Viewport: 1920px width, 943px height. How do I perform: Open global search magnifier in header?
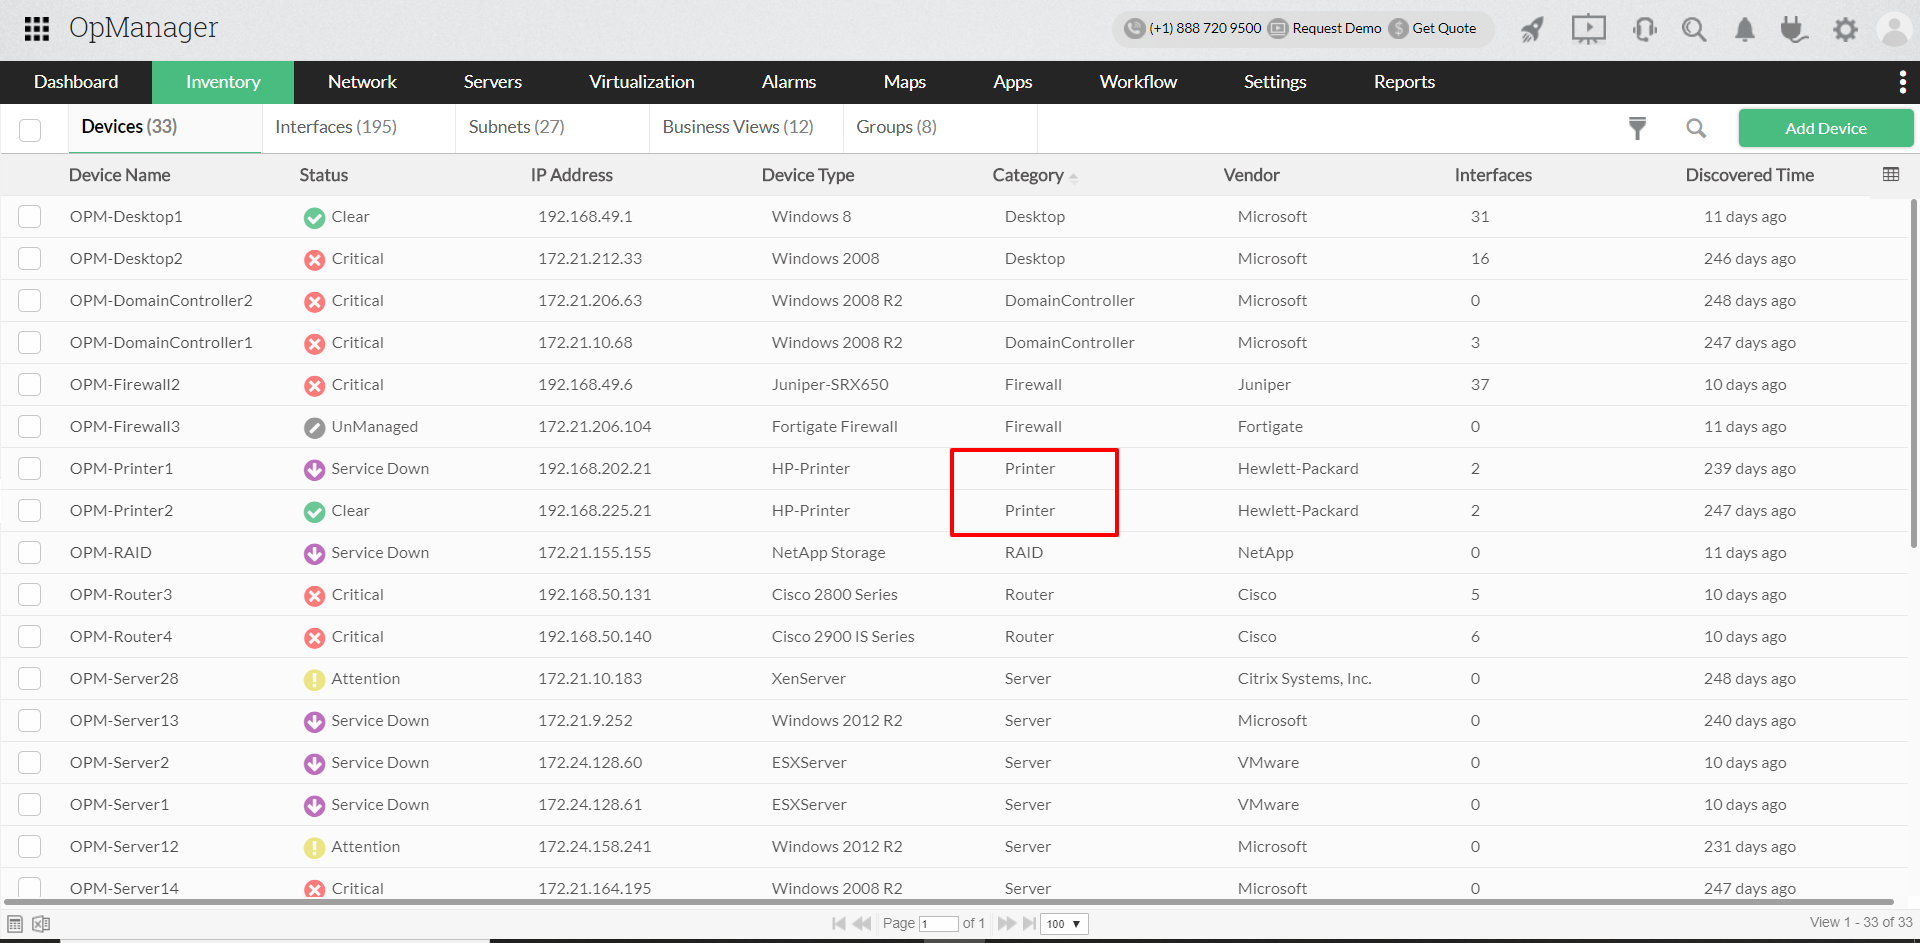(x=1694, y=29)
